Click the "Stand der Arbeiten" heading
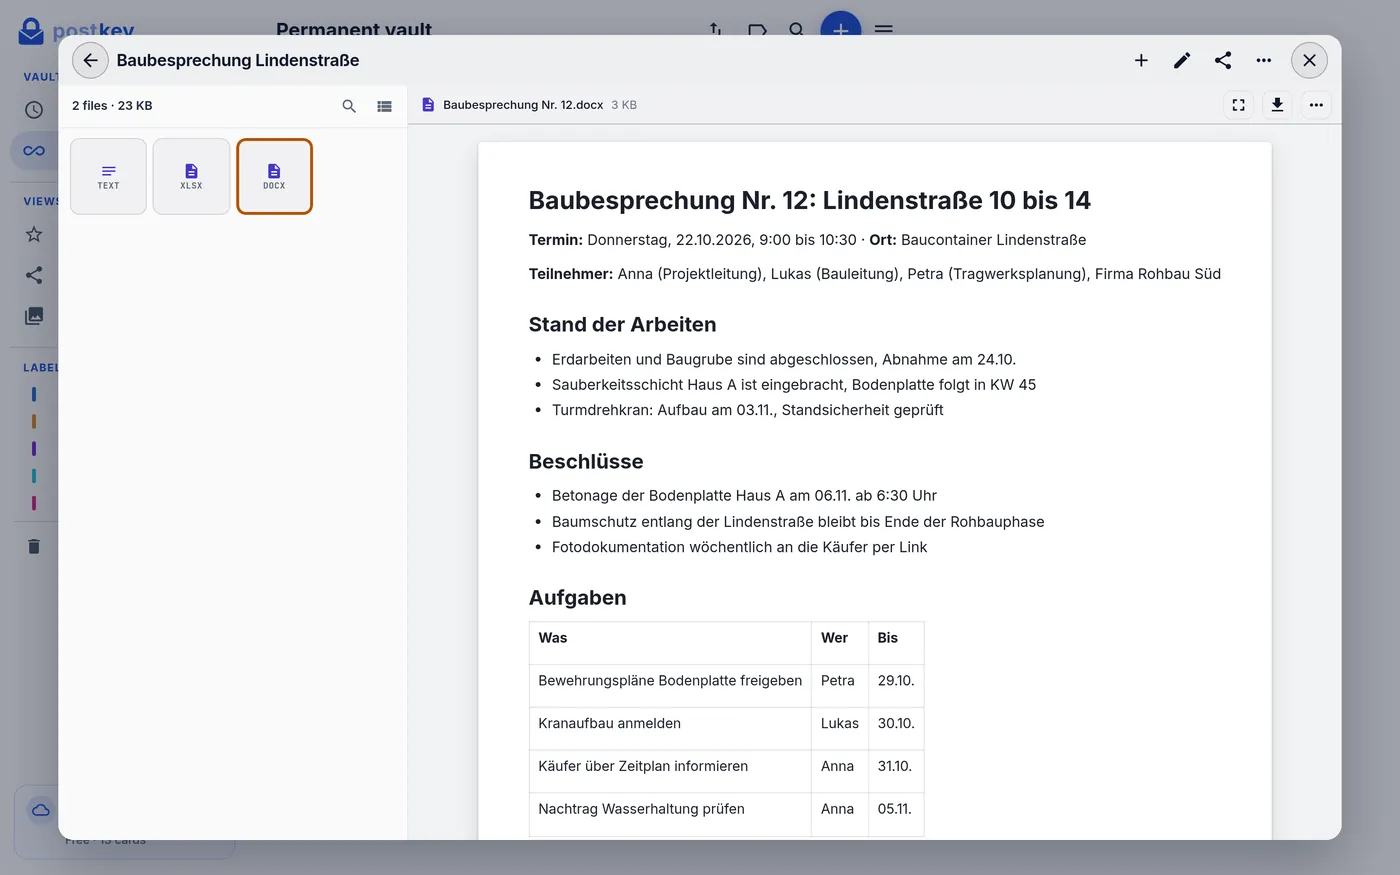 coord(622,325)
